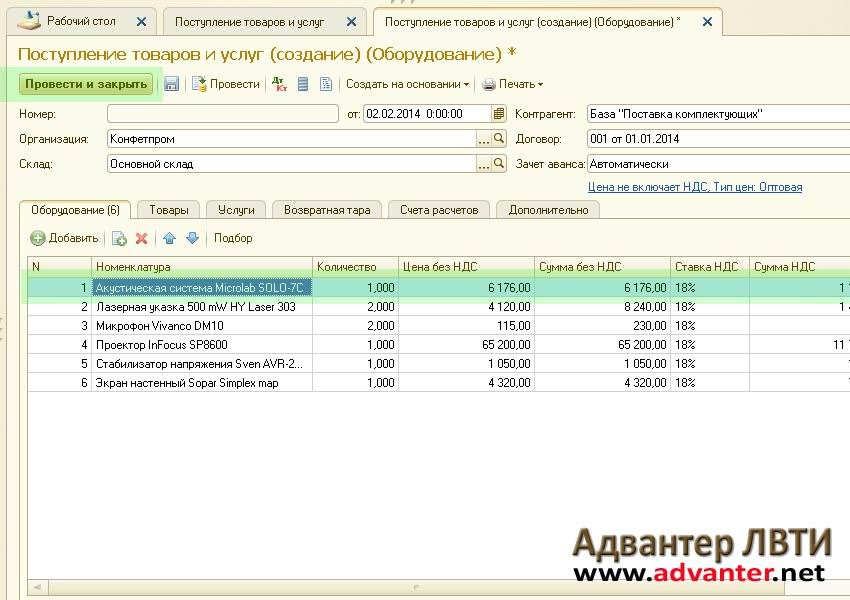Click the green Добавить plus button
The width and height of the screenshot is (850, 600).
[65, 238]
